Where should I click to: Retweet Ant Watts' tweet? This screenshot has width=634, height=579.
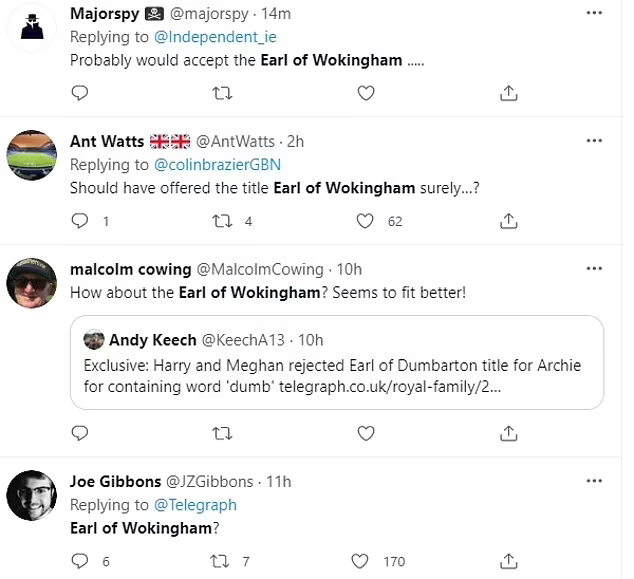223,221
